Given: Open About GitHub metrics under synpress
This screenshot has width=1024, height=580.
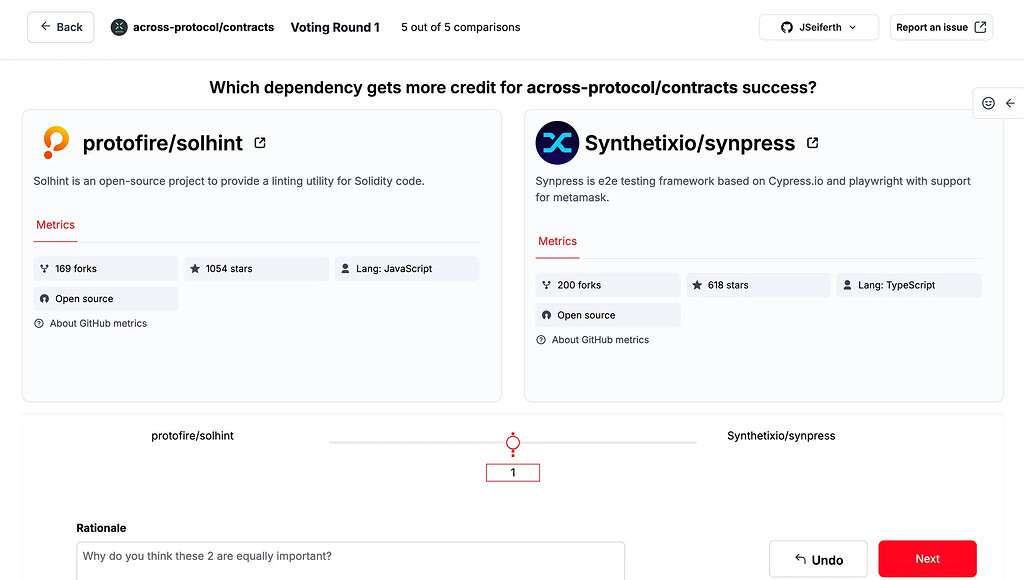Looking at the screenshot, I should pyautogui.click(x=600, y=340).
